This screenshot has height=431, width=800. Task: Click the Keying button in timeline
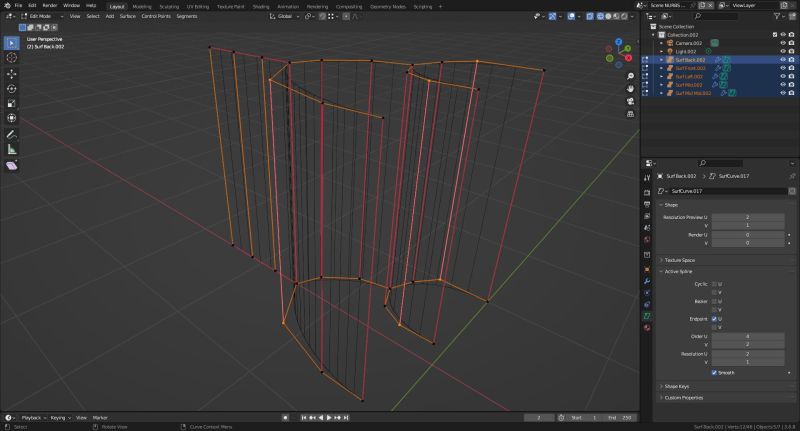(60, 418)
